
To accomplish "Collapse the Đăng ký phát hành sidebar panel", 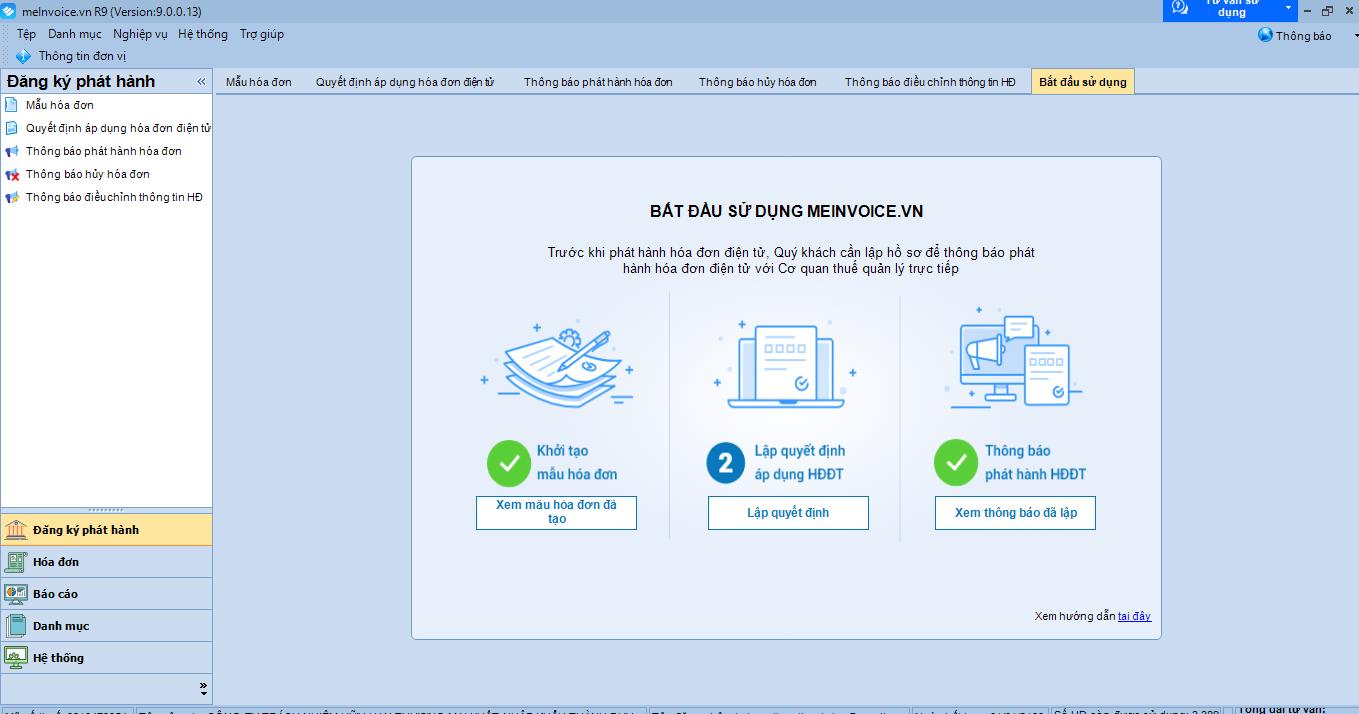I will click(x=201, y=82).
